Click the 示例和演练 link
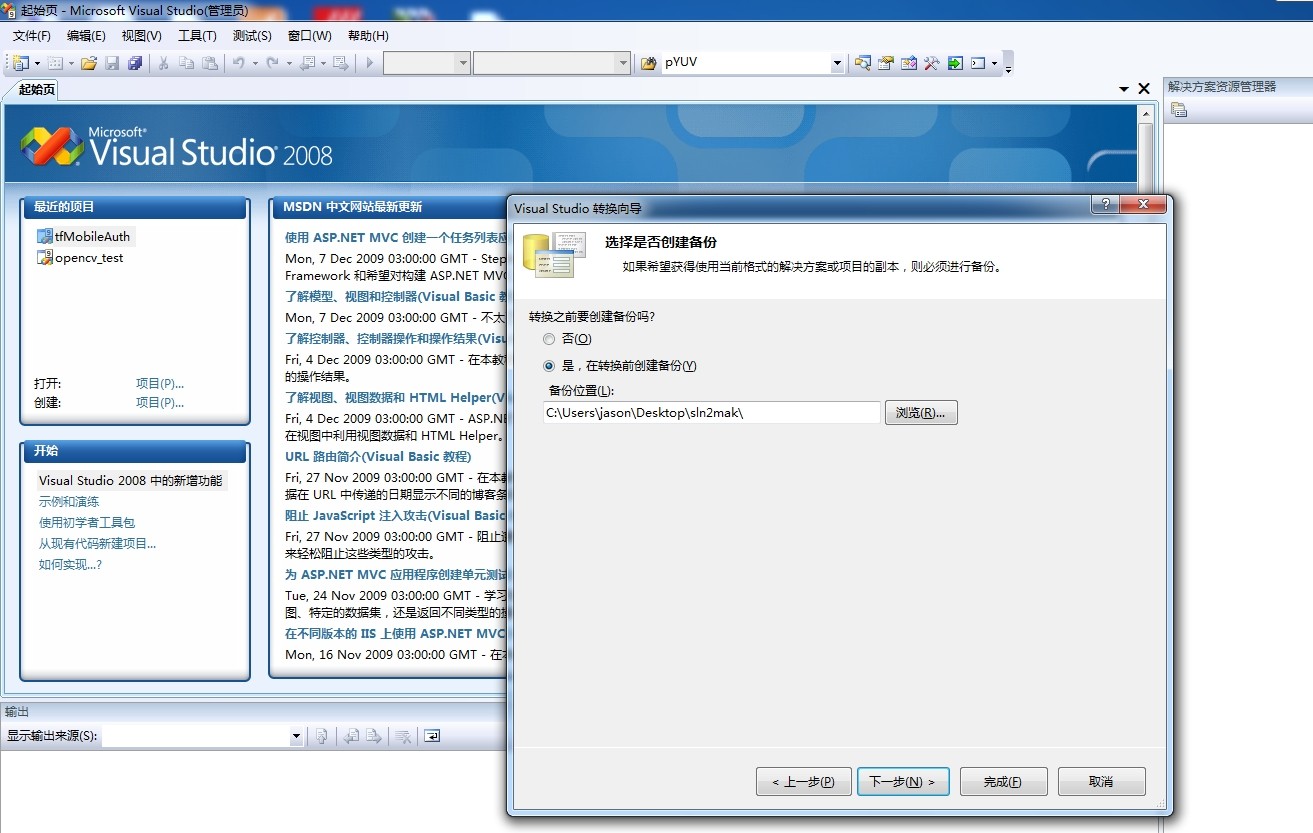 (x=69, y=502)
